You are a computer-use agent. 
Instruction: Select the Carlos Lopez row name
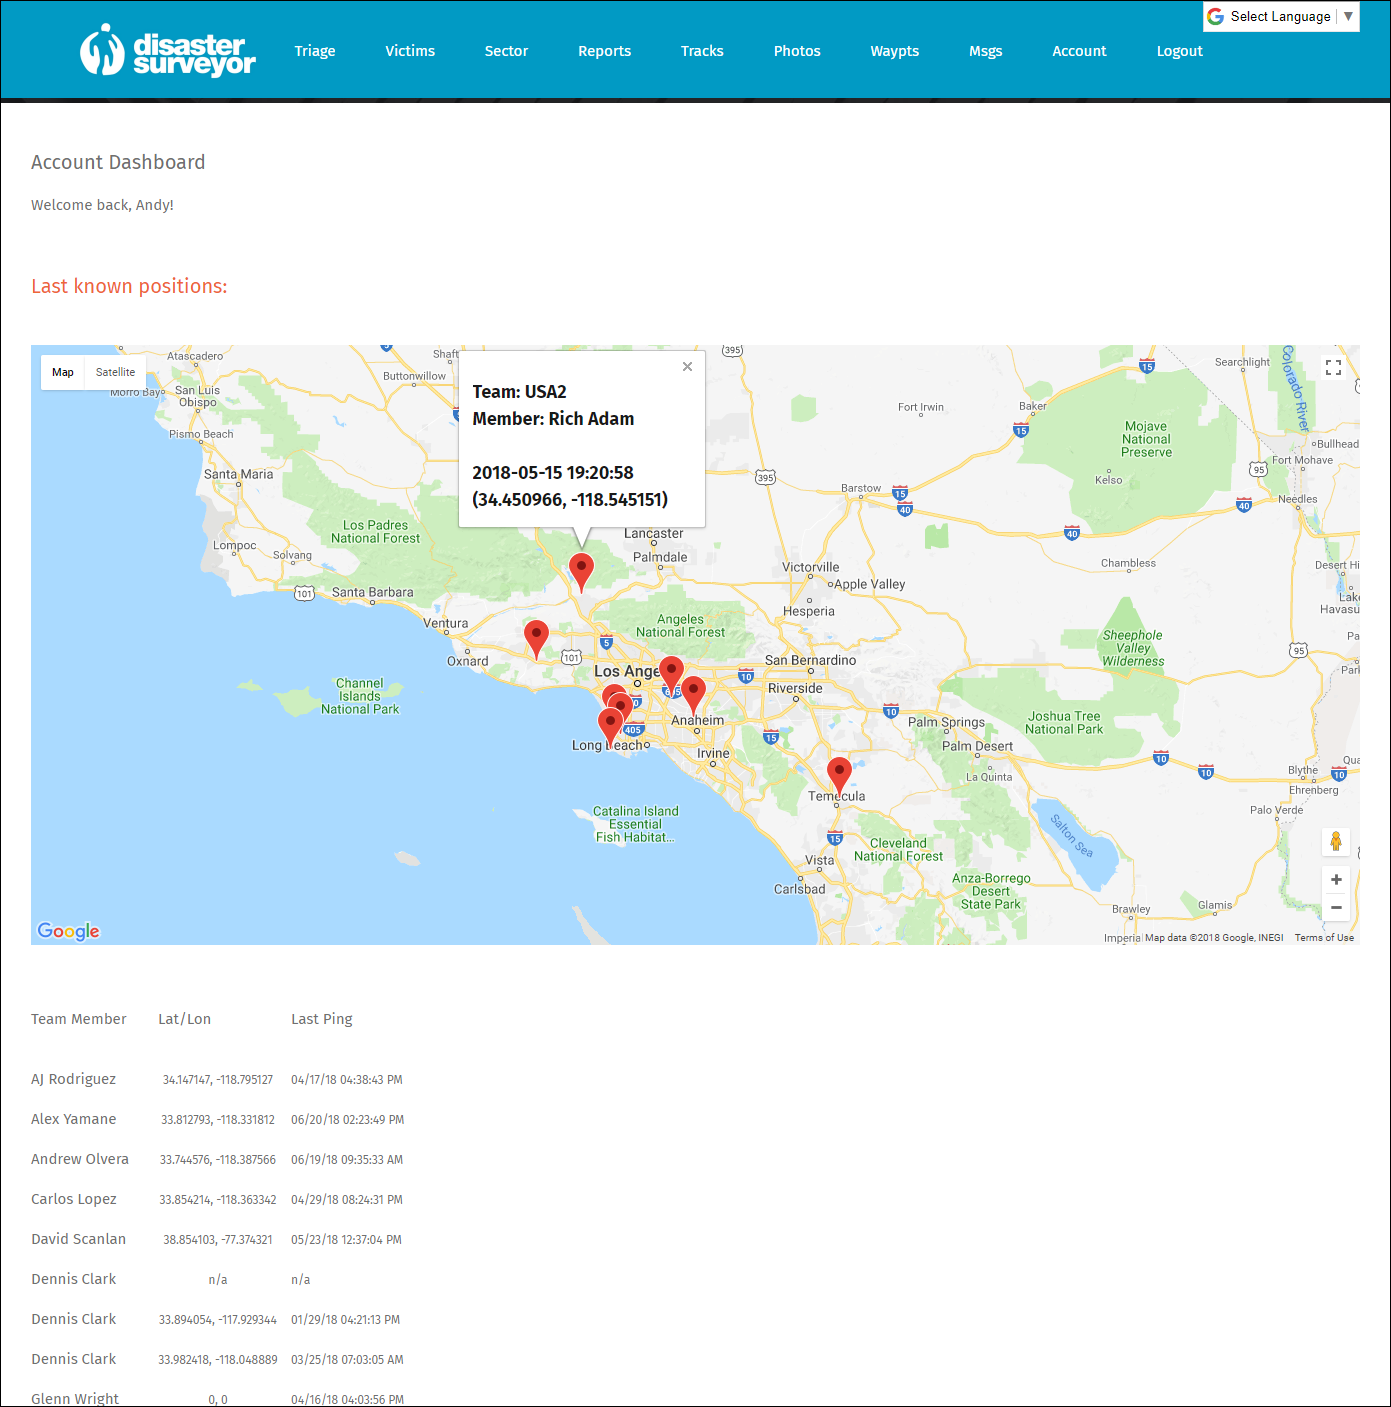[x=74, y=1199]
